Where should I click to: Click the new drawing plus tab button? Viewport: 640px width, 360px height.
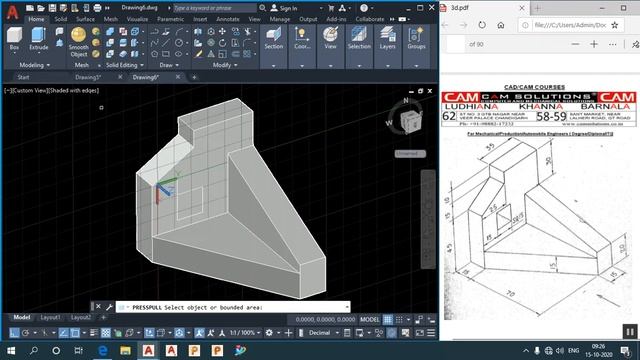click(194, 77)
